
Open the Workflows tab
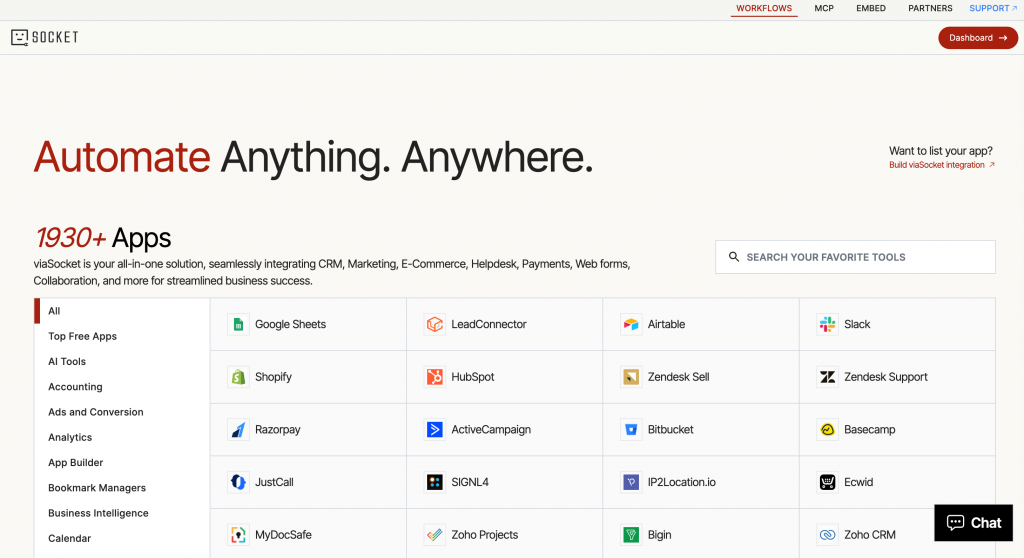coord(764,8)
